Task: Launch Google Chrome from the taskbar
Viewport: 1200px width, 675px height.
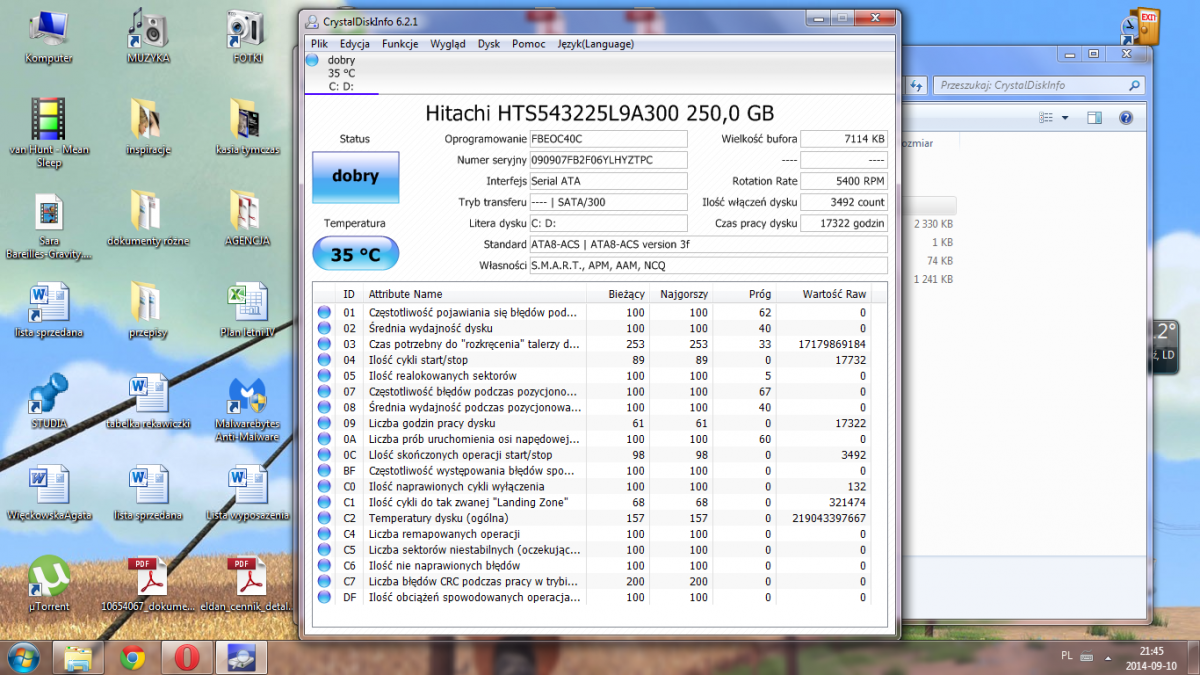Action: pyautogui.click(x=132, y=657)
